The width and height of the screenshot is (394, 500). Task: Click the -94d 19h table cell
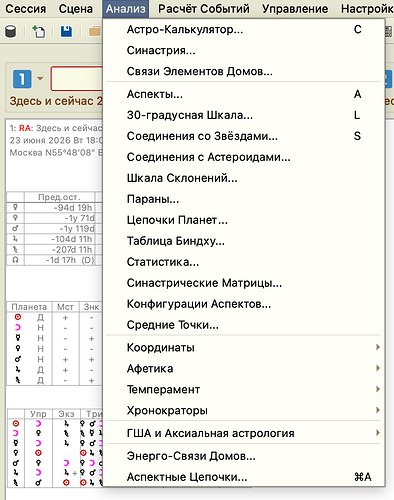(x=59, y=207)
